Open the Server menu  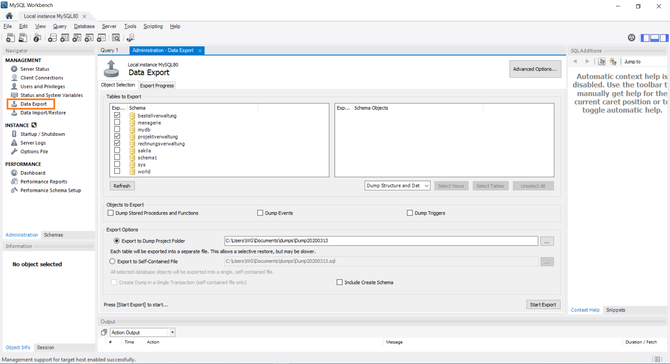coord(109,26)
